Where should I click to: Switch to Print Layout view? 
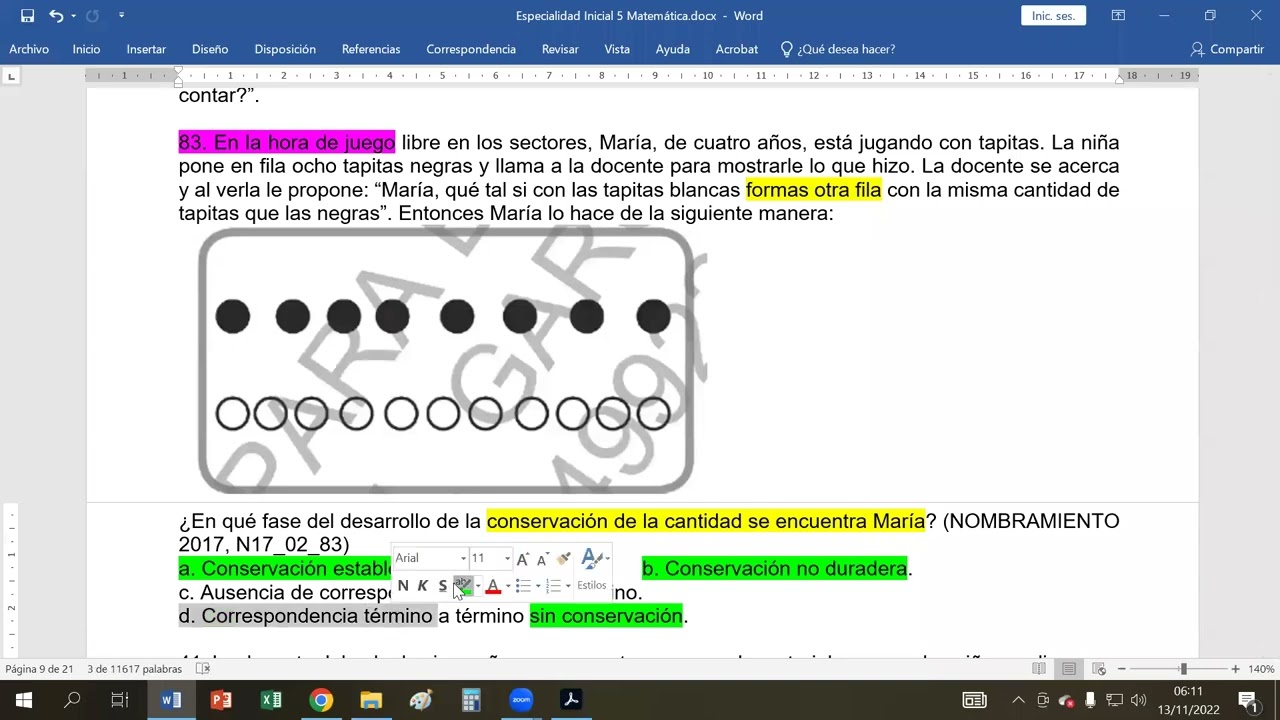[1069, 669]
